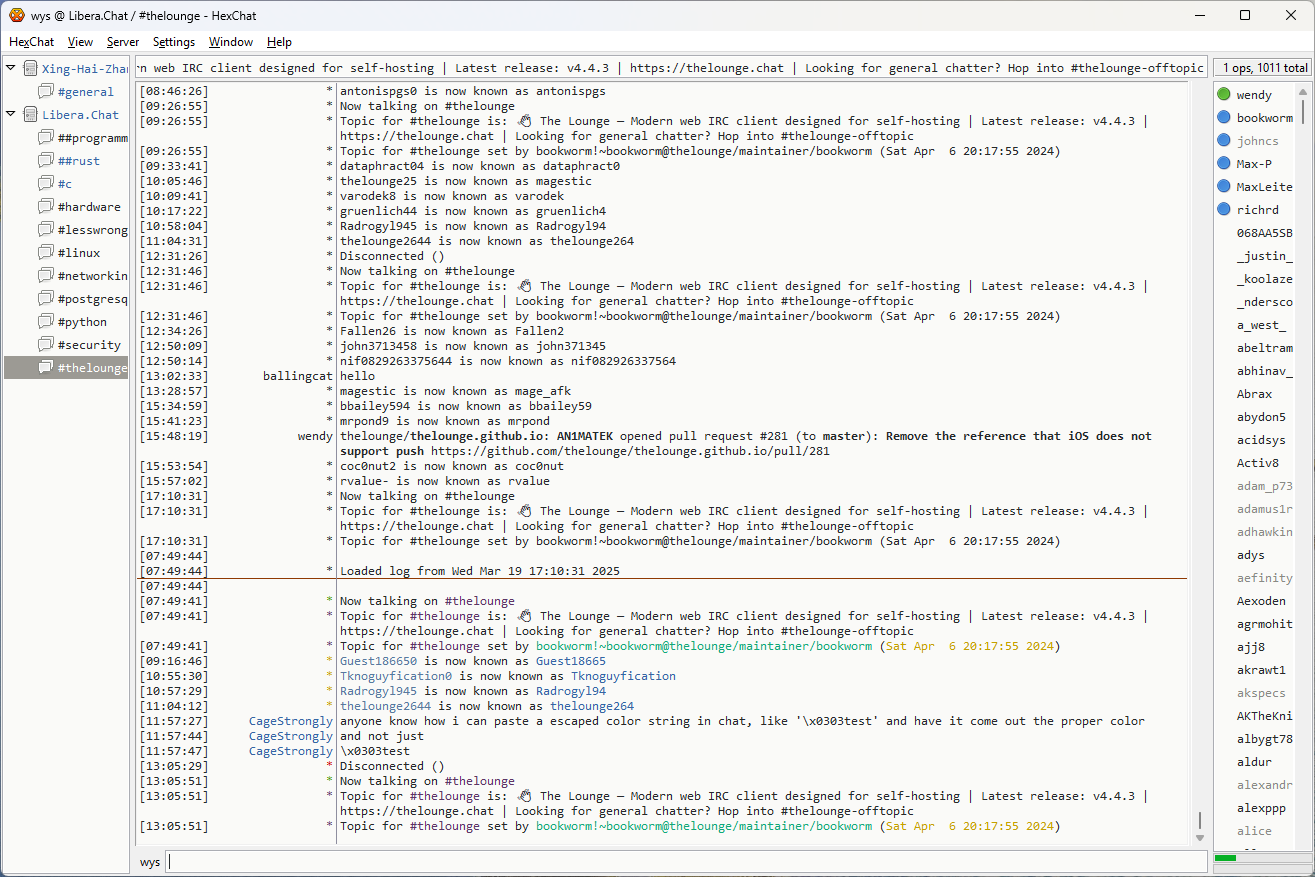Click the ##rust channel icon
Viewport: 1315px width, 877px height.
(x=45, y=161)
